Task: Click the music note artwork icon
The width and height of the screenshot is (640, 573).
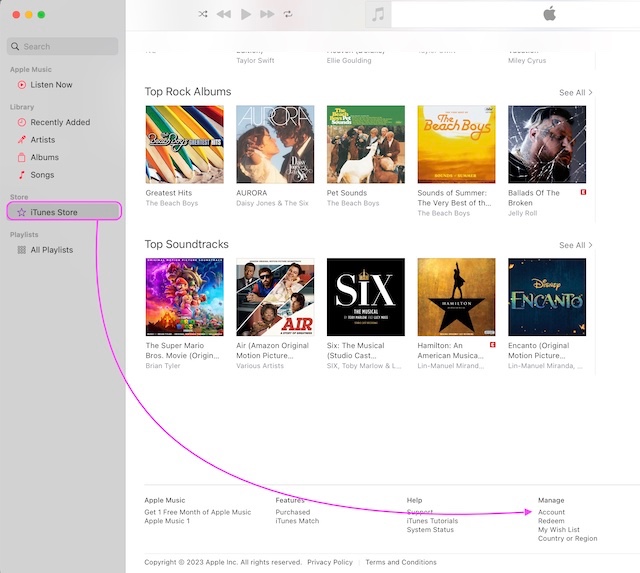Action: click(378, 14)
